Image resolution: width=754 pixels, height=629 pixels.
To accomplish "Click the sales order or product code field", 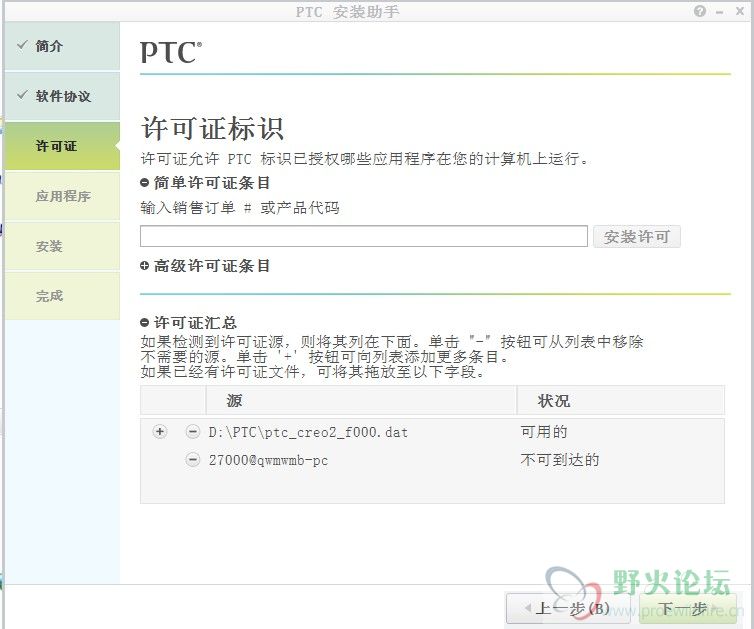I will [364, 236].
